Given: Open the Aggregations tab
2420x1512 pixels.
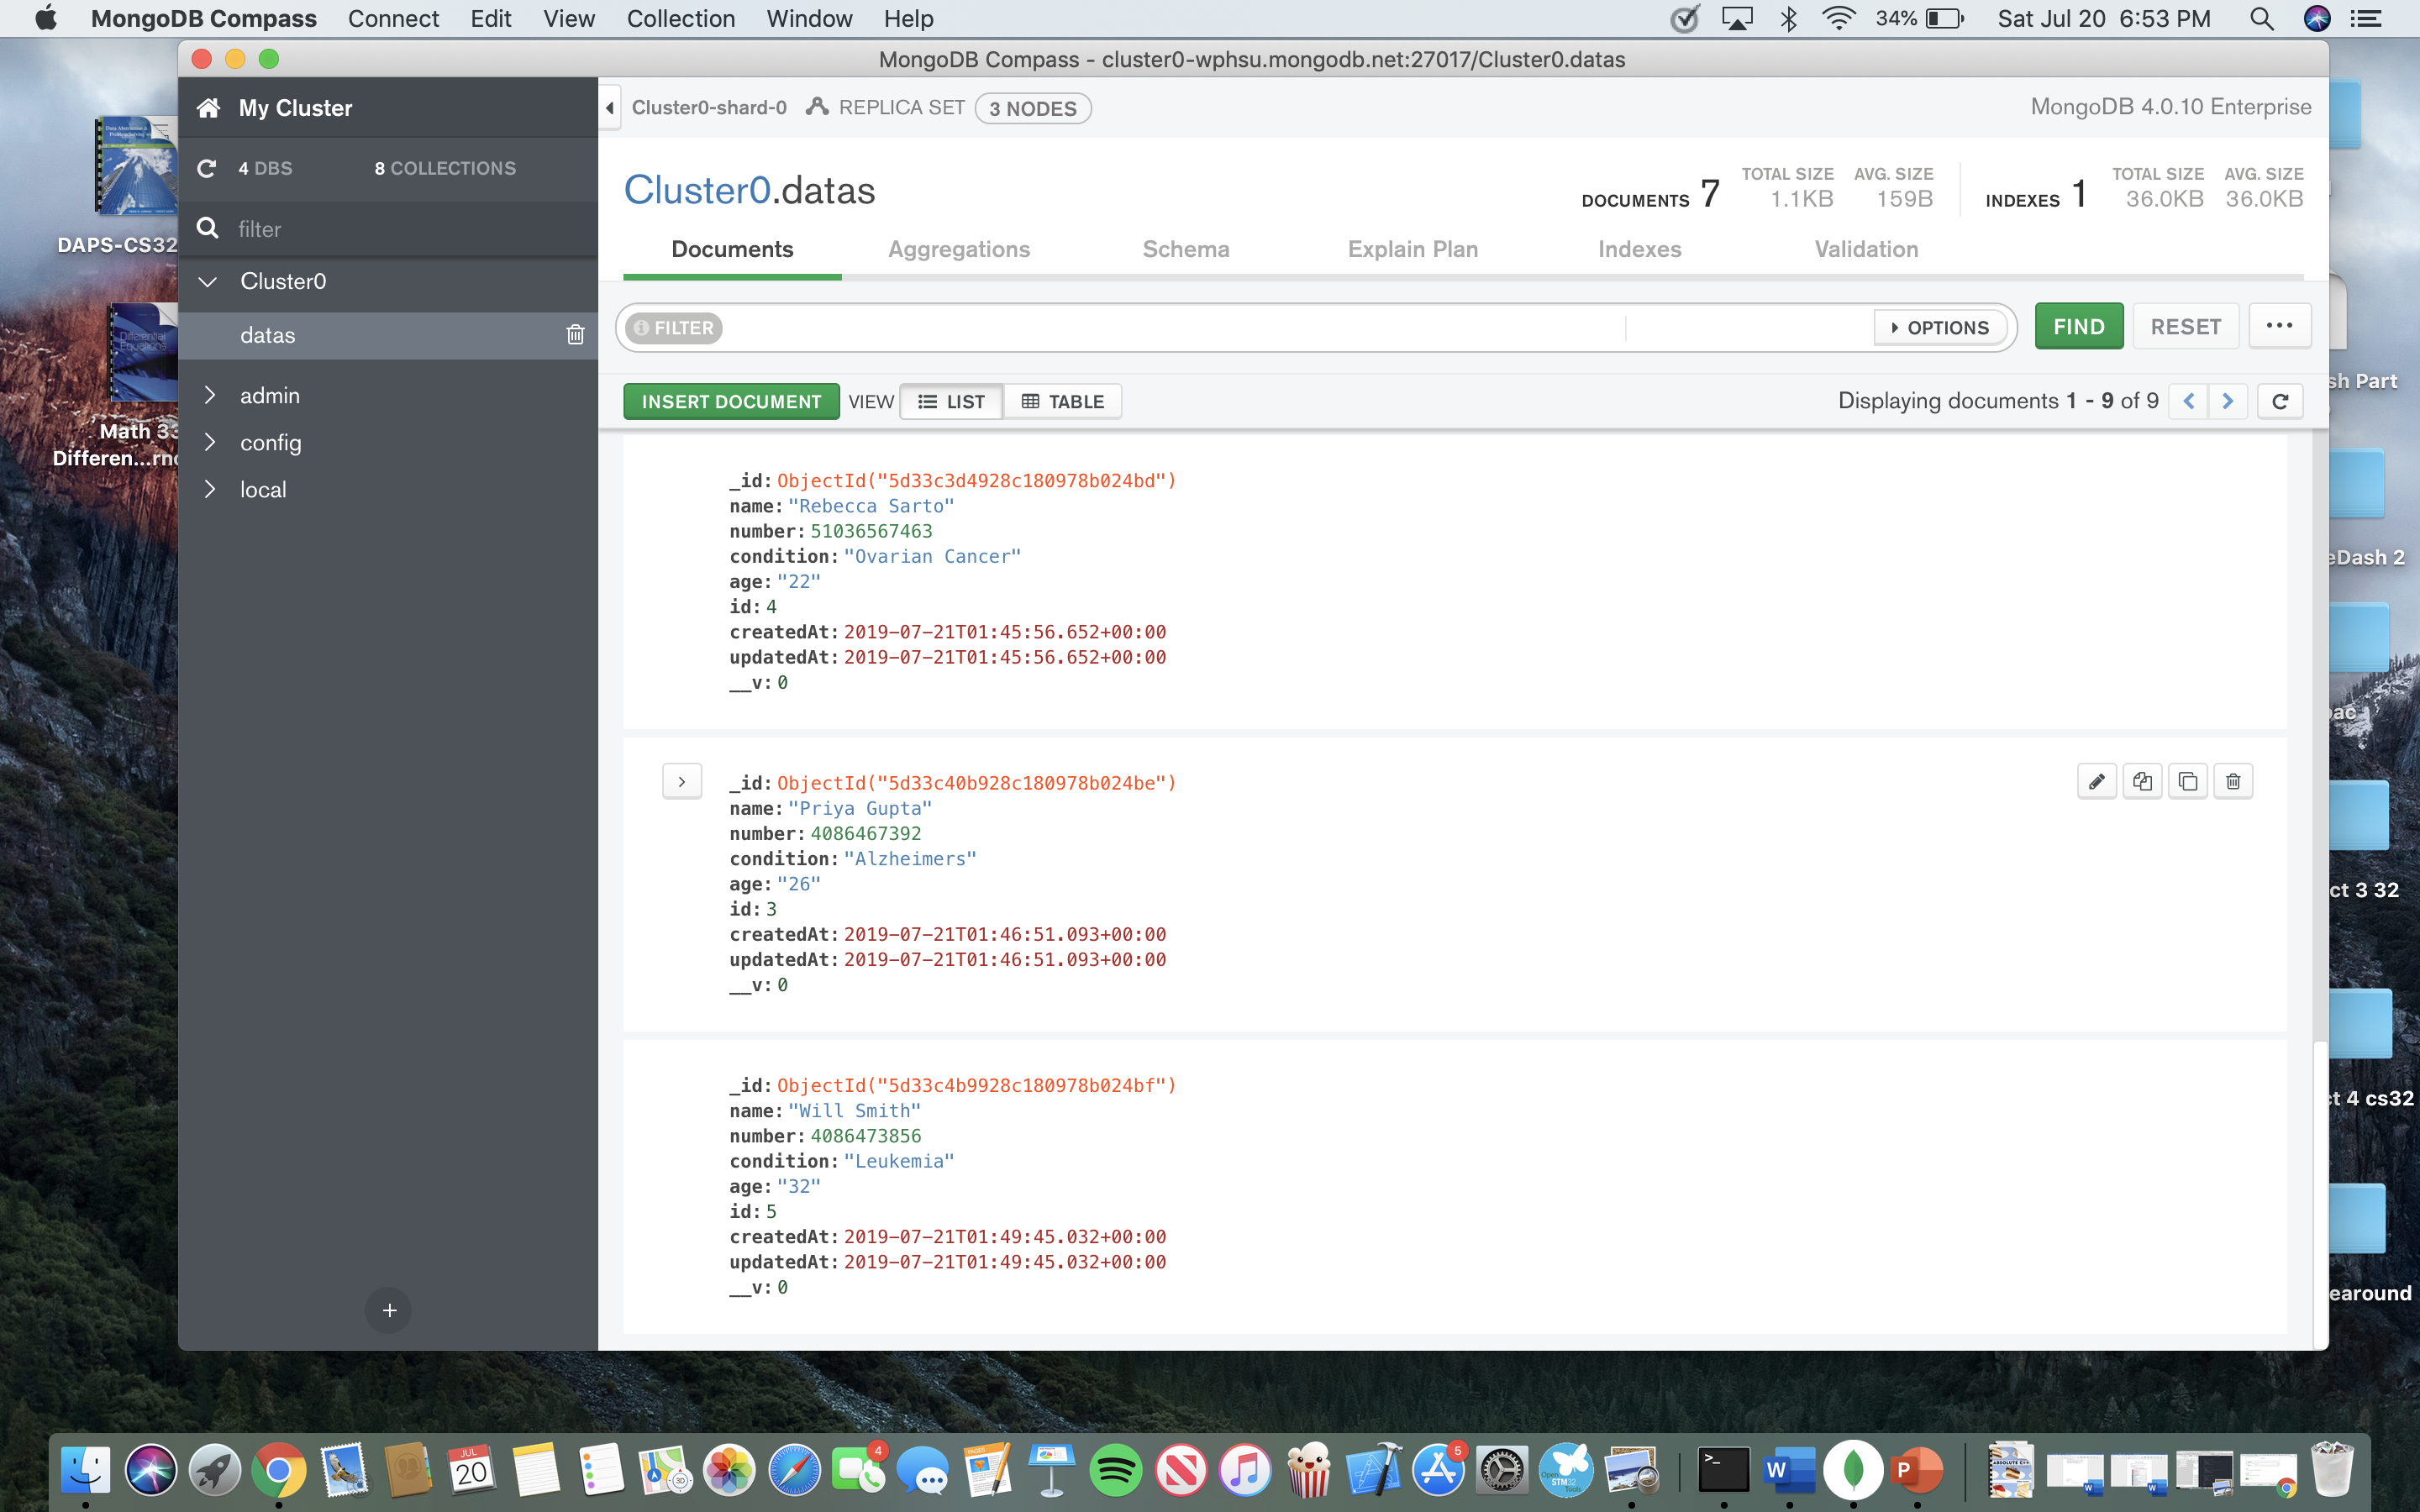Looking at the screenshot, I should (958, 249).
